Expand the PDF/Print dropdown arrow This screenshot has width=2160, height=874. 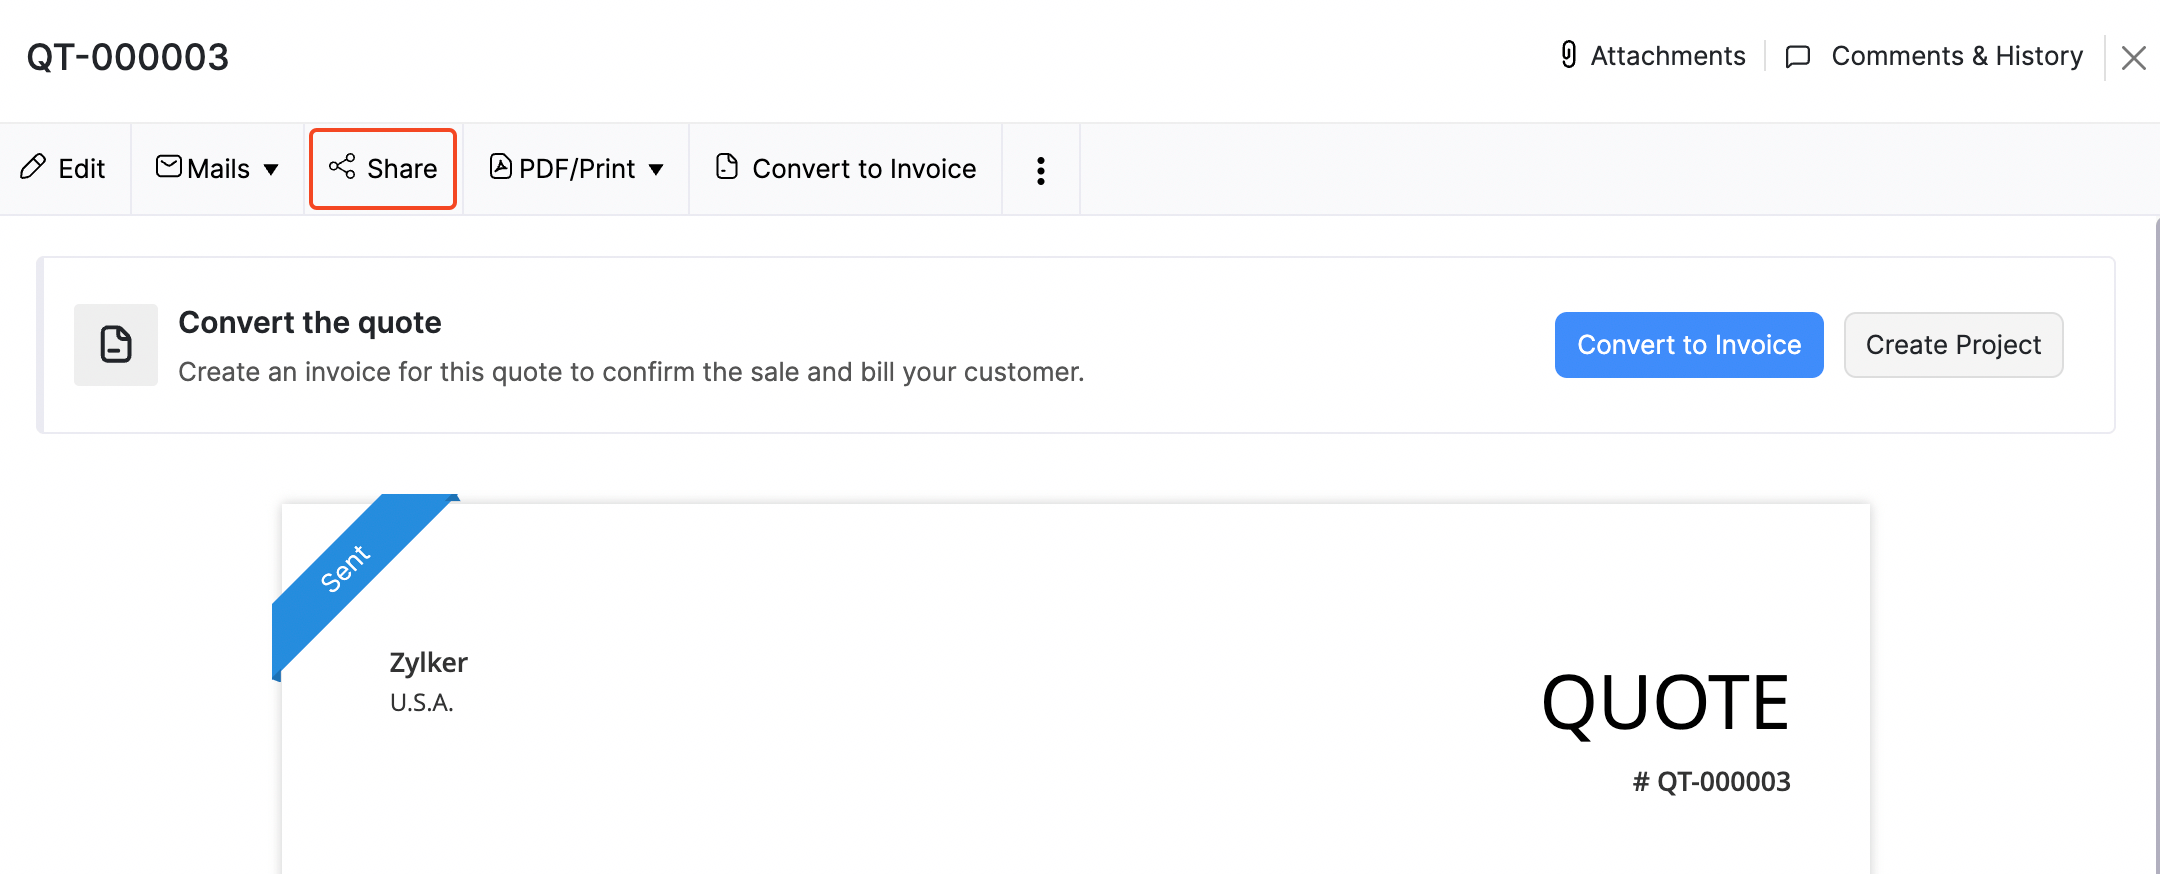point(656,170)
